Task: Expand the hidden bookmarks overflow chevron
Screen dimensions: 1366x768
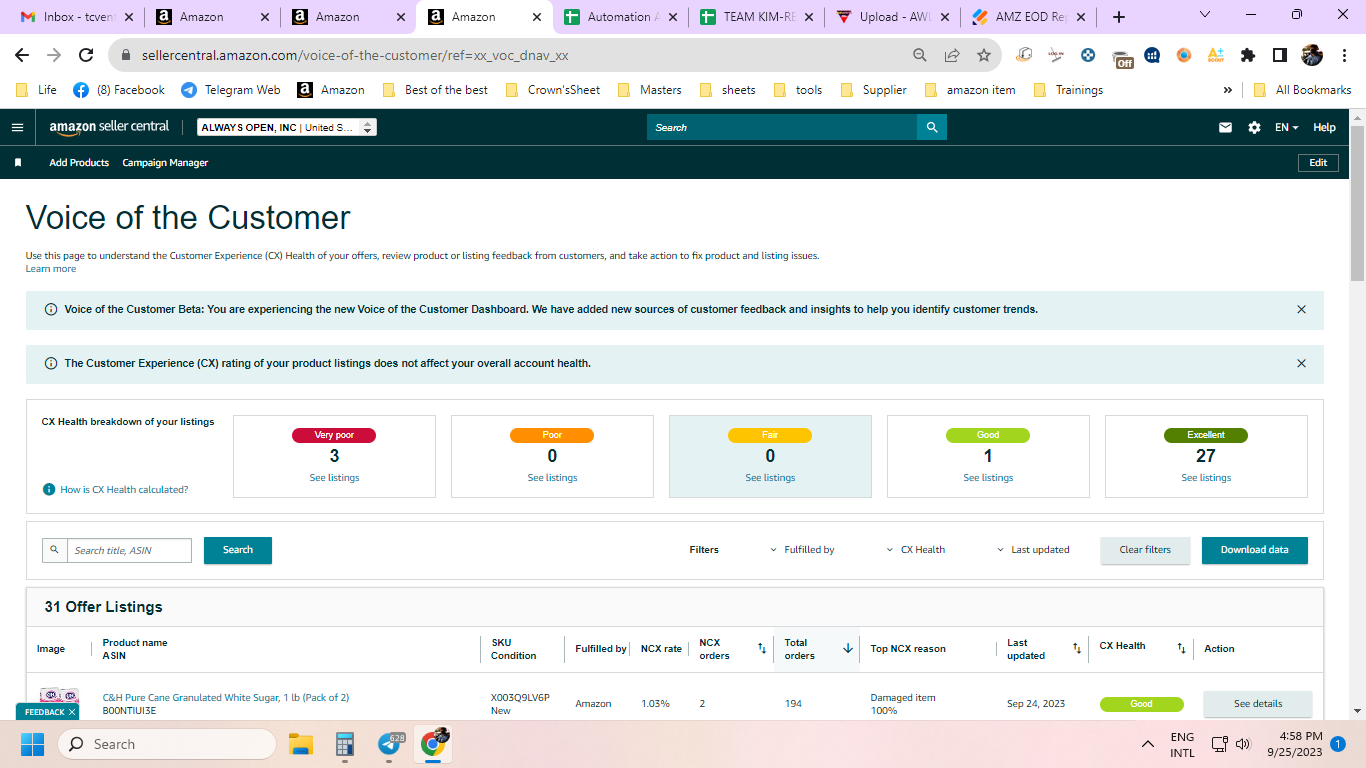Action: (1227, 90)
